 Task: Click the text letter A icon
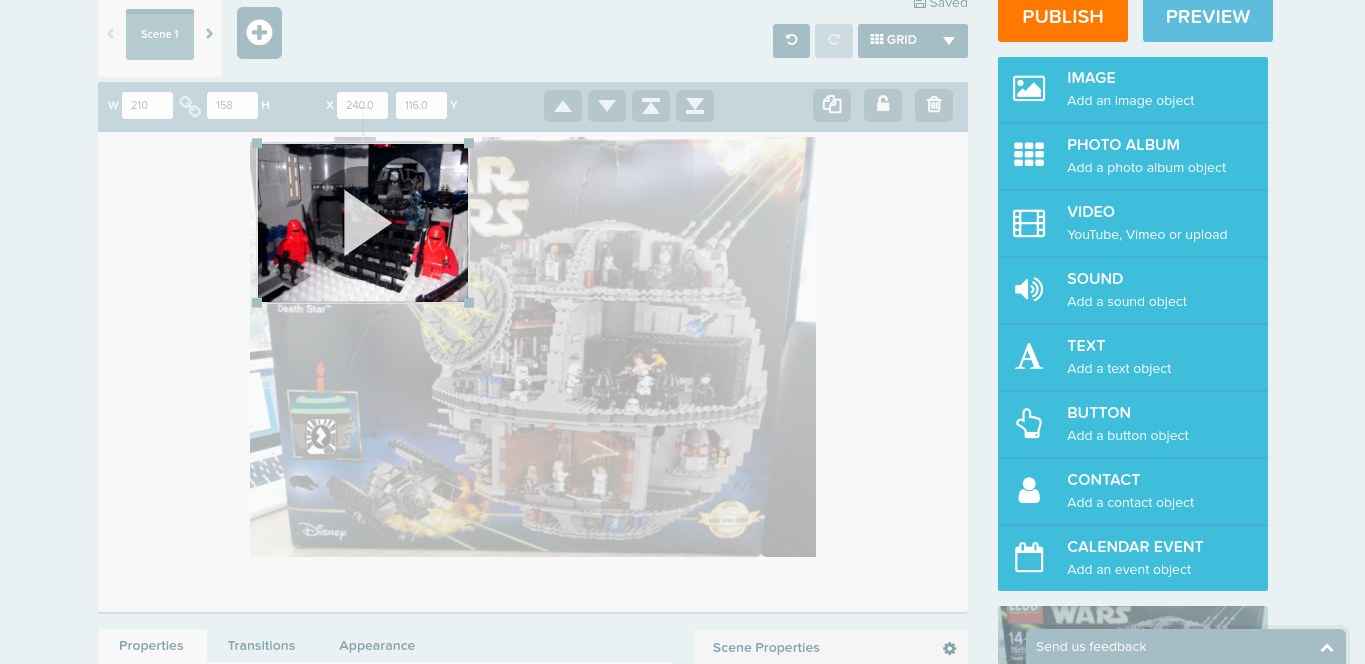click(x=1029, y=357)
